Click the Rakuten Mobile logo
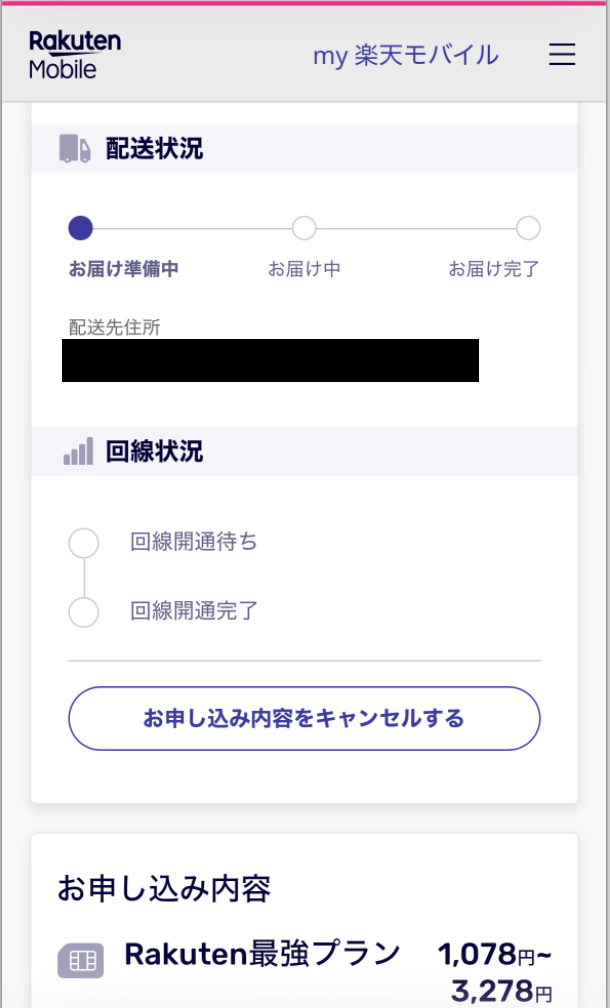The height and width of the screenshot is (1008, 610). (75, 55)
